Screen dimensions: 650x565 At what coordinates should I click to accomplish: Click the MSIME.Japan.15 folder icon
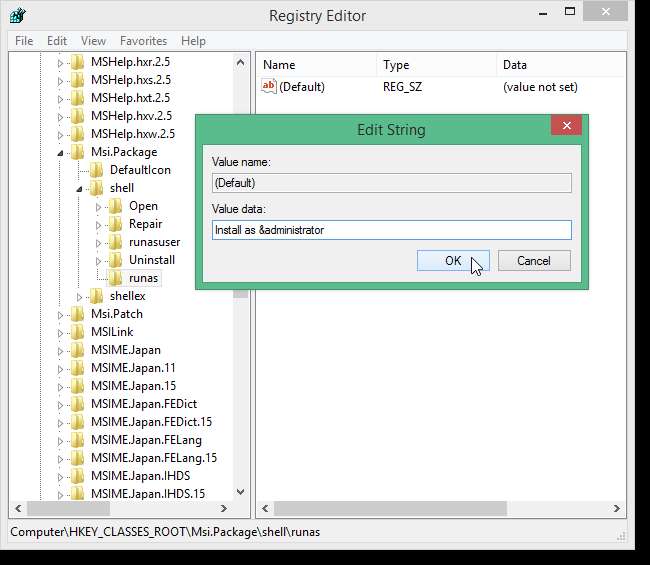pyautogui.click(x=77, y=386)
